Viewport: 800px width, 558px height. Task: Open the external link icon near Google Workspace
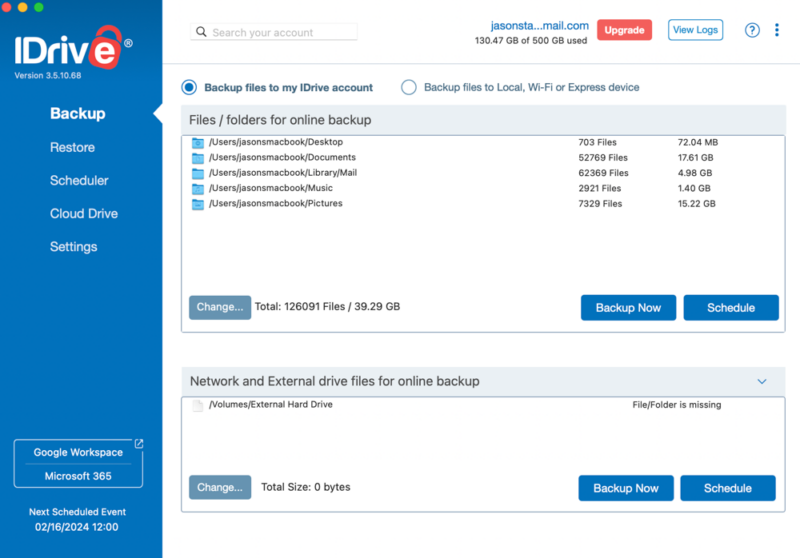(x=139, y=444)
